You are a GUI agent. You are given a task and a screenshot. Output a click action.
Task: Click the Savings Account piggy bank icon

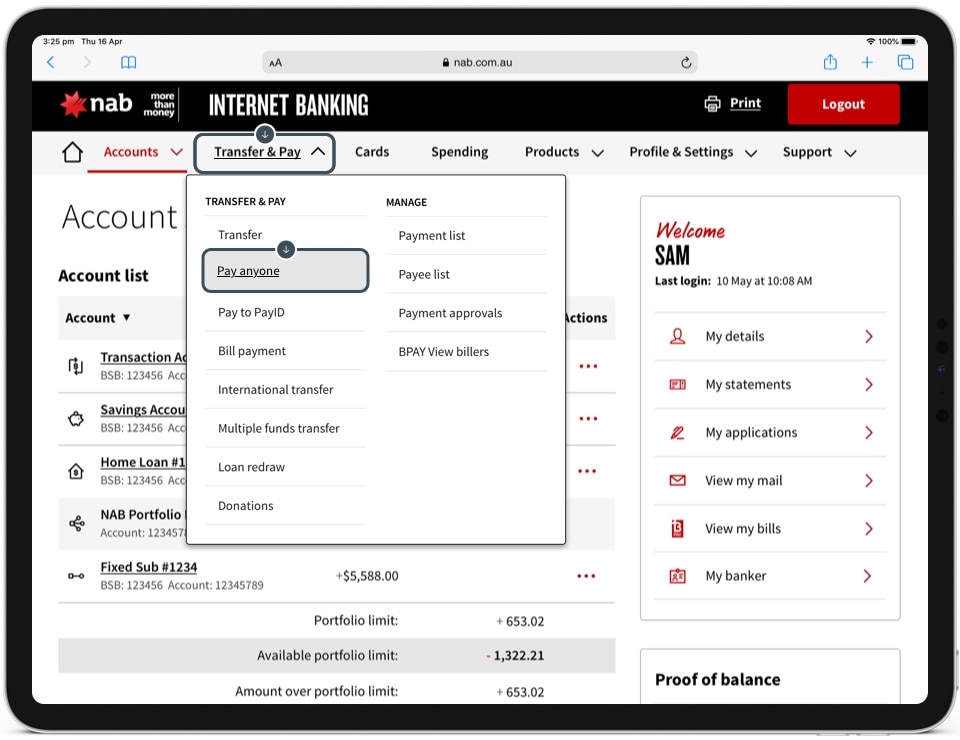coord(76,419)
